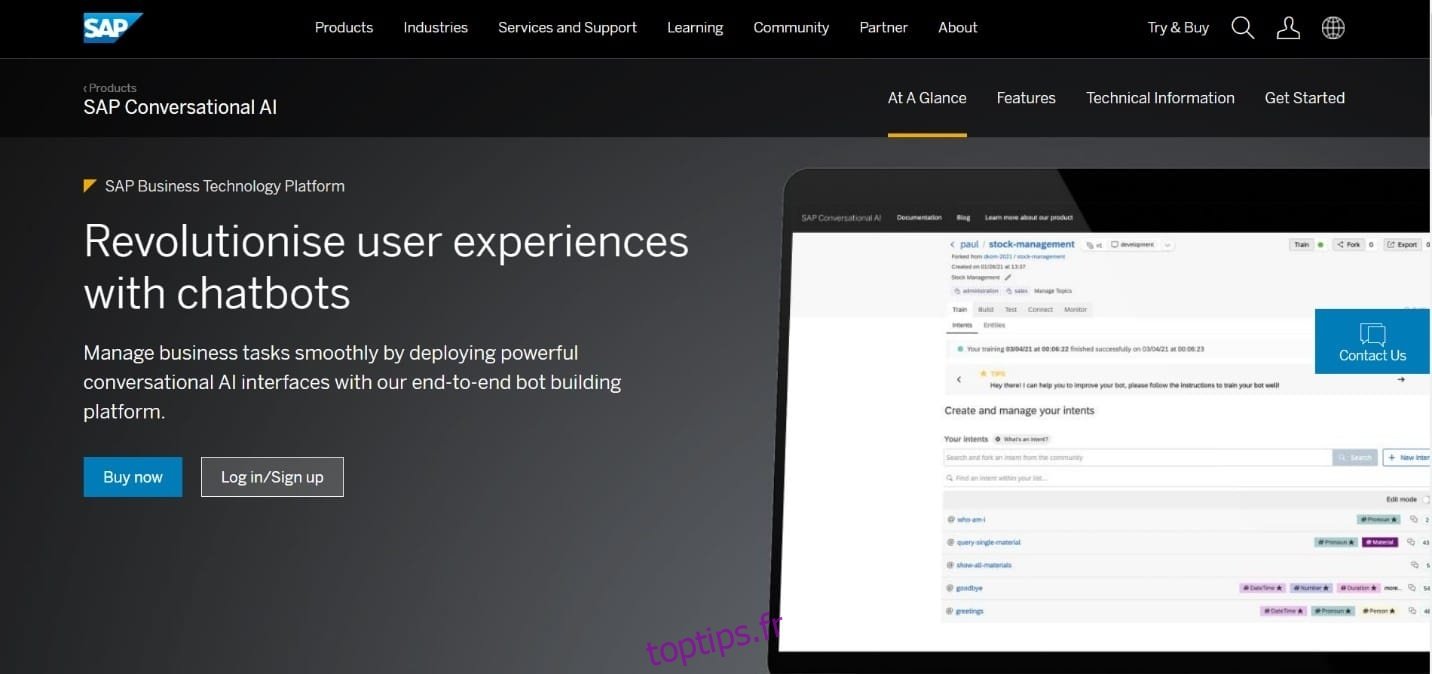Expand the Services and Support menu

point(567,28)
